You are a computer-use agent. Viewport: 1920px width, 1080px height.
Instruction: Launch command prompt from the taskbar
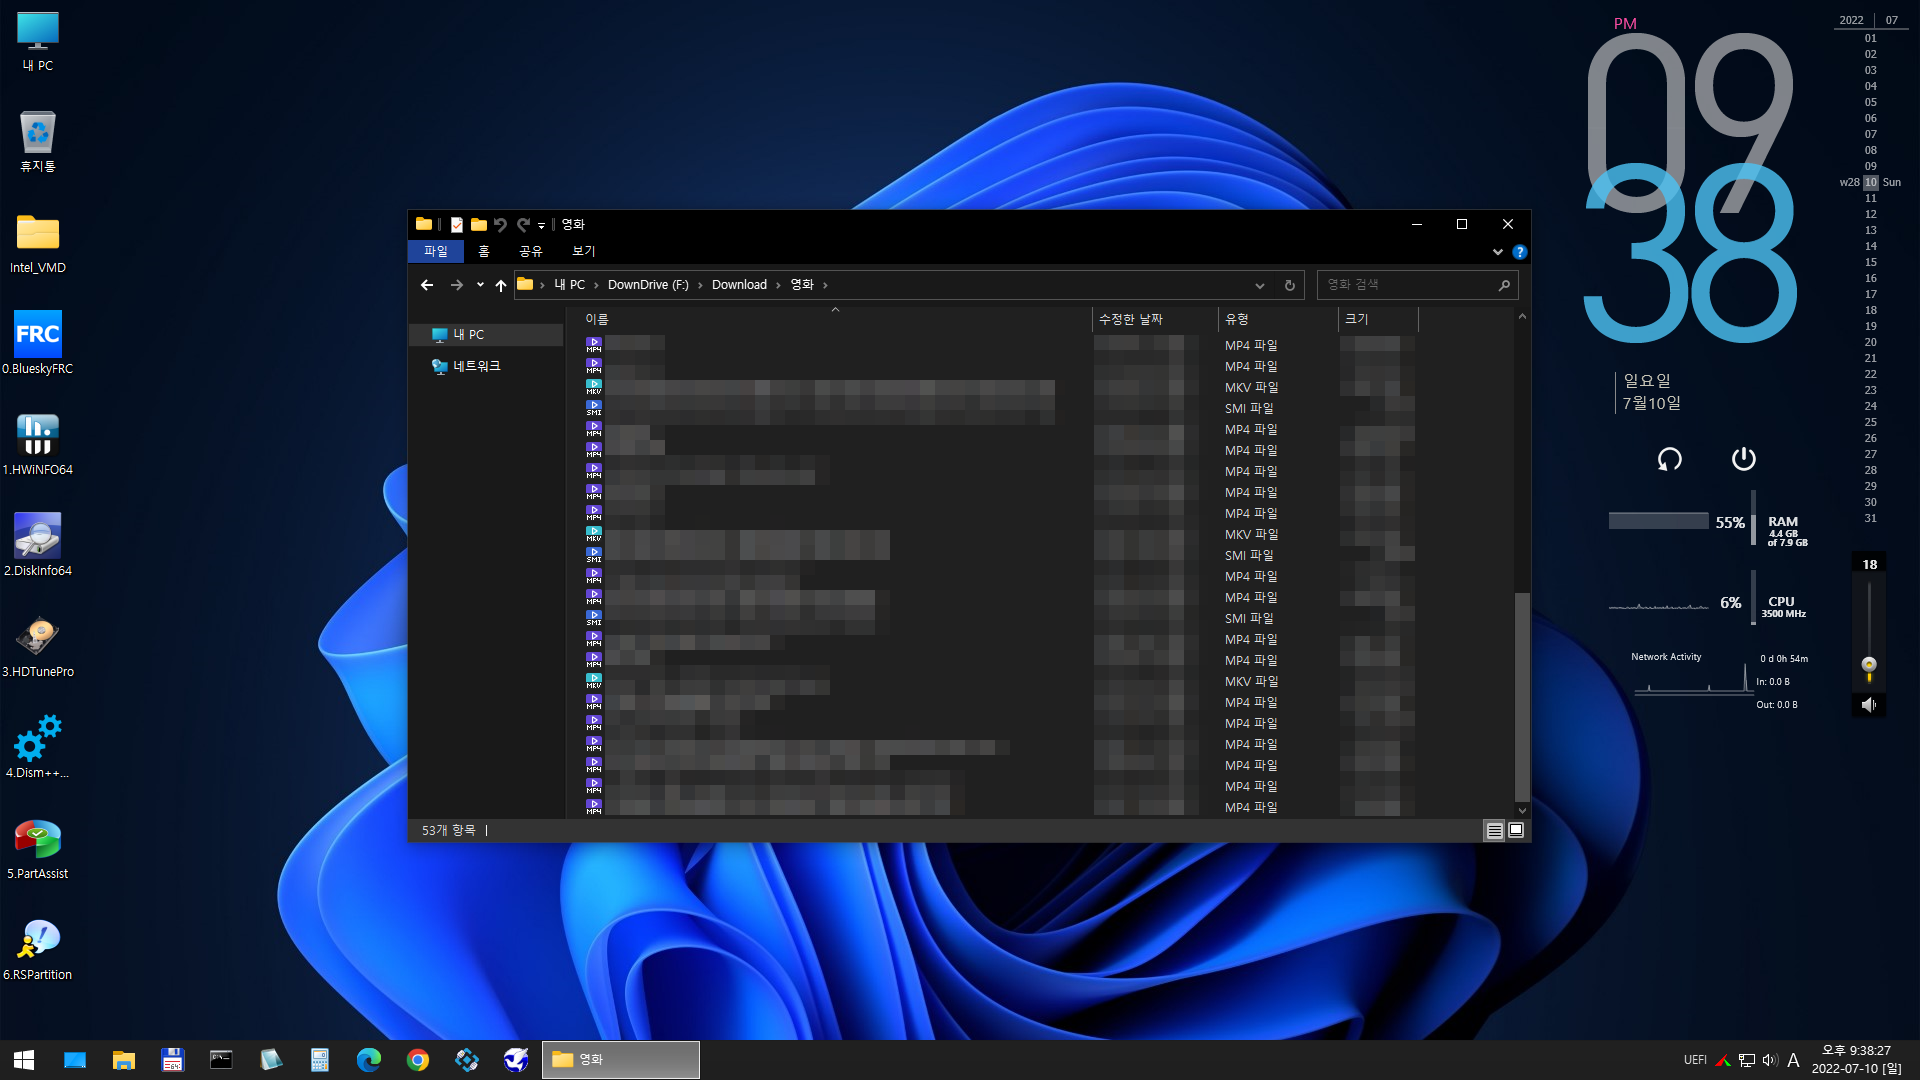click(x=221, y=1060)
